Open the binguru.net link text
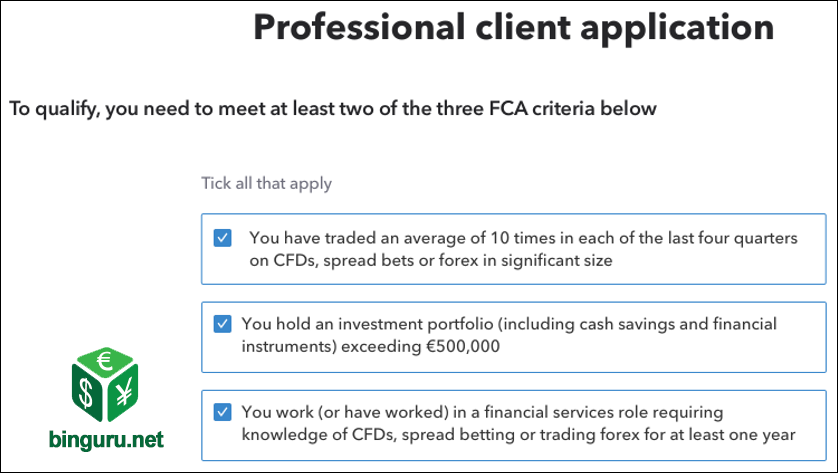This screenshot has height=473, width=838. [106, 439]
